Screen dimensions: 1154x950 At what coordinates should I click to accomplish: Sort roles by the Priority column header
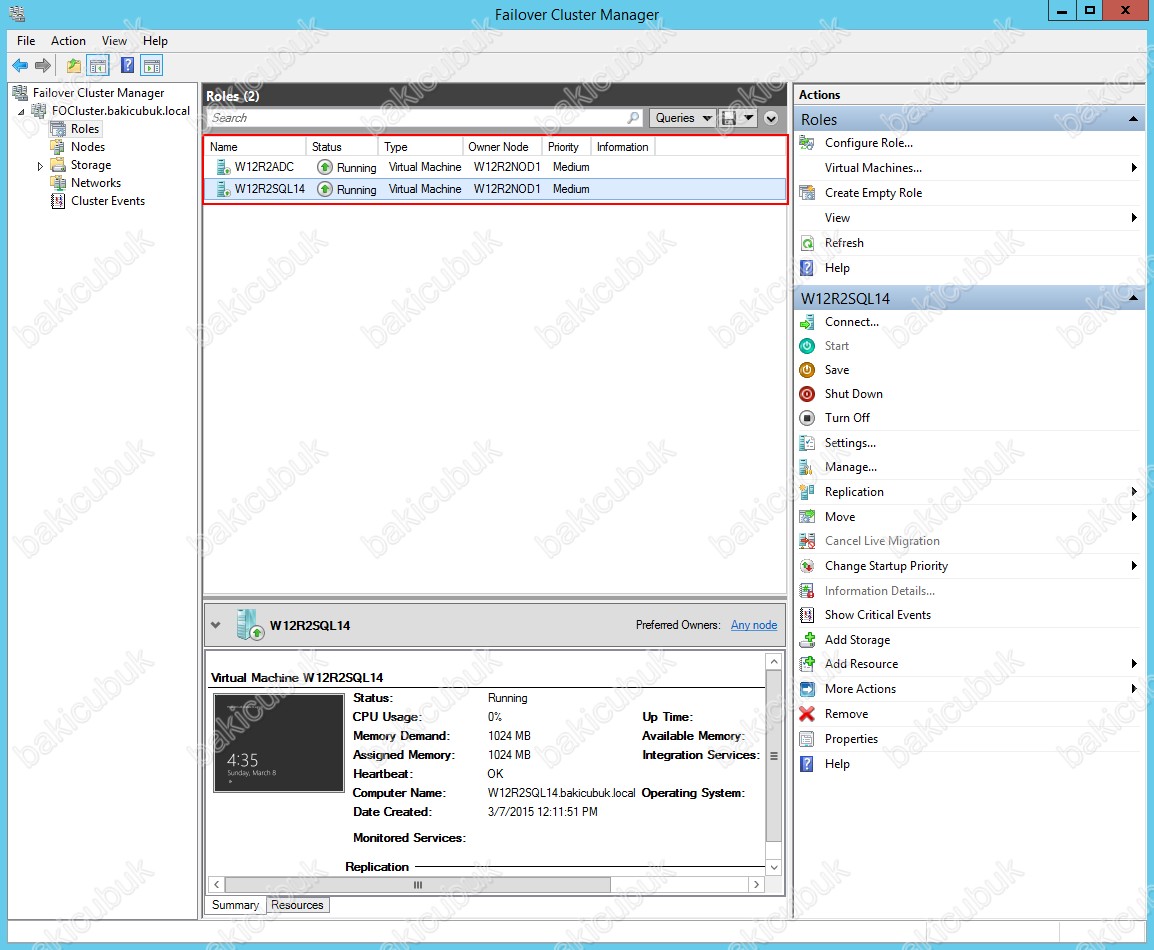point(566,147)
